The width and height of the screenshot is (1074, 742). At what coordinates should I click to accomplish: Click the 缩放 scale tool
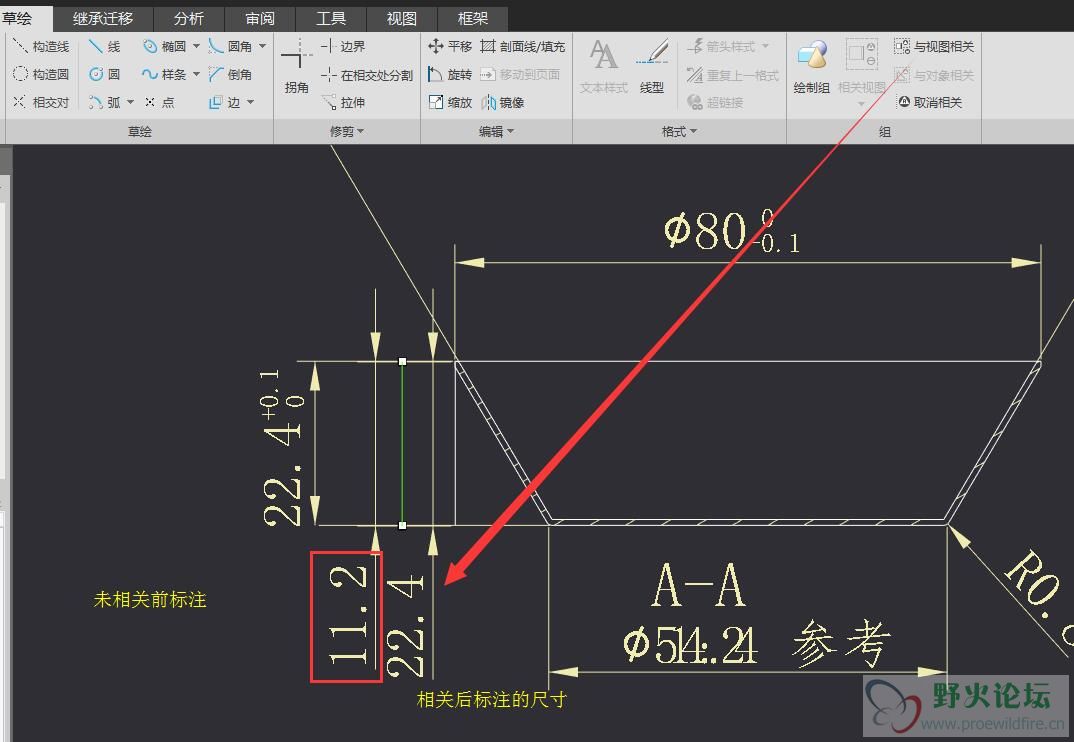coord(450,102)
